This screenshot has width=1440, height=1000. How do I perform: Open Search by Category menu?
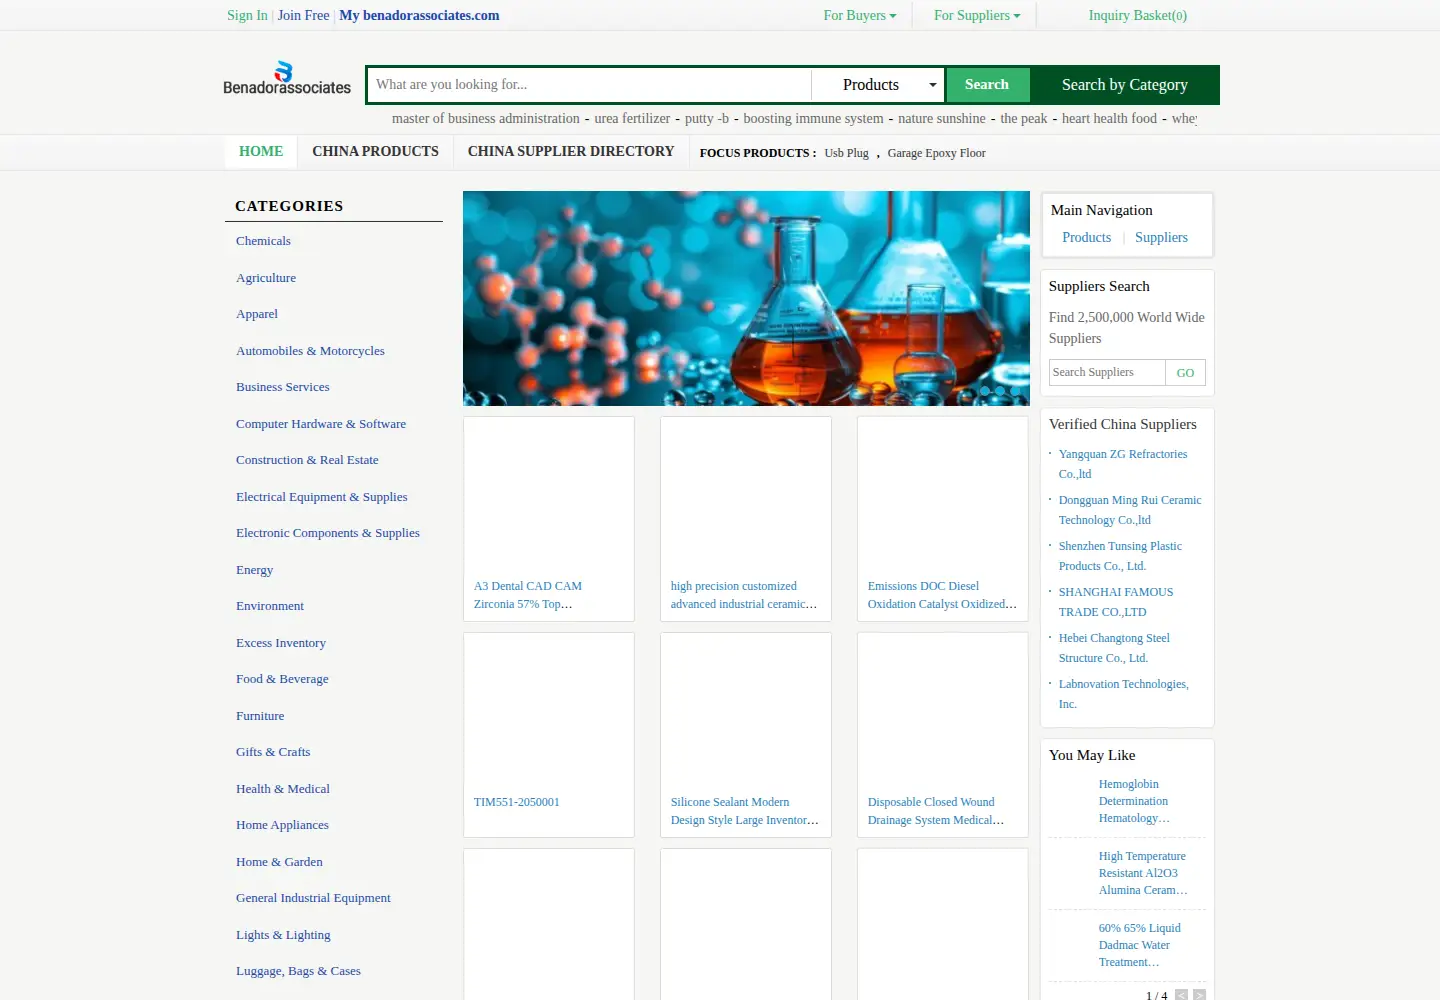point(1125,85)
